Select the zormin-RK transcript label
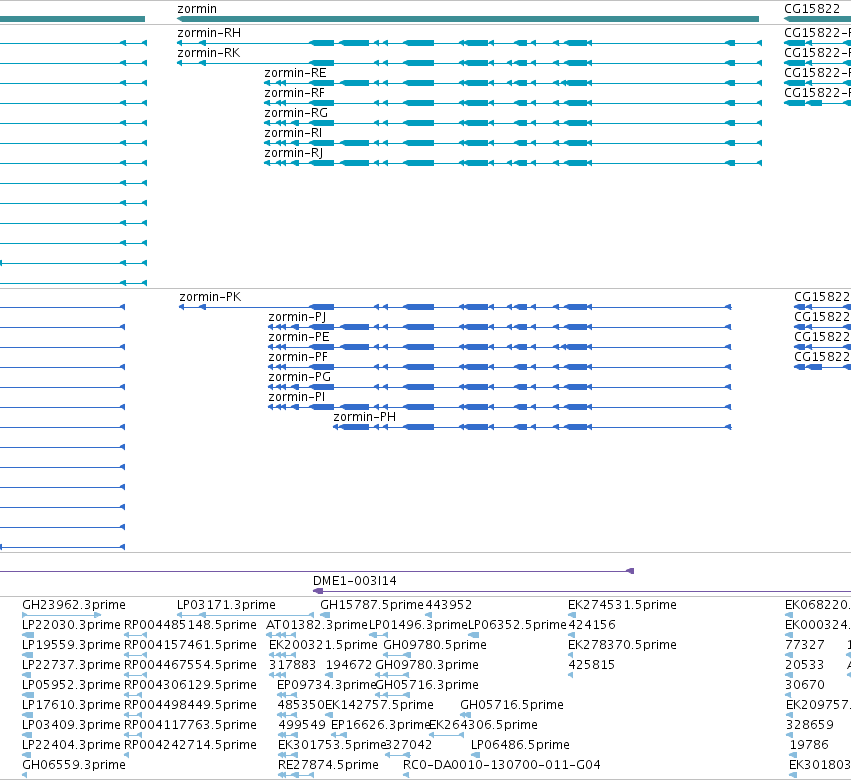The image size is (851, 780). pos(208,53)
